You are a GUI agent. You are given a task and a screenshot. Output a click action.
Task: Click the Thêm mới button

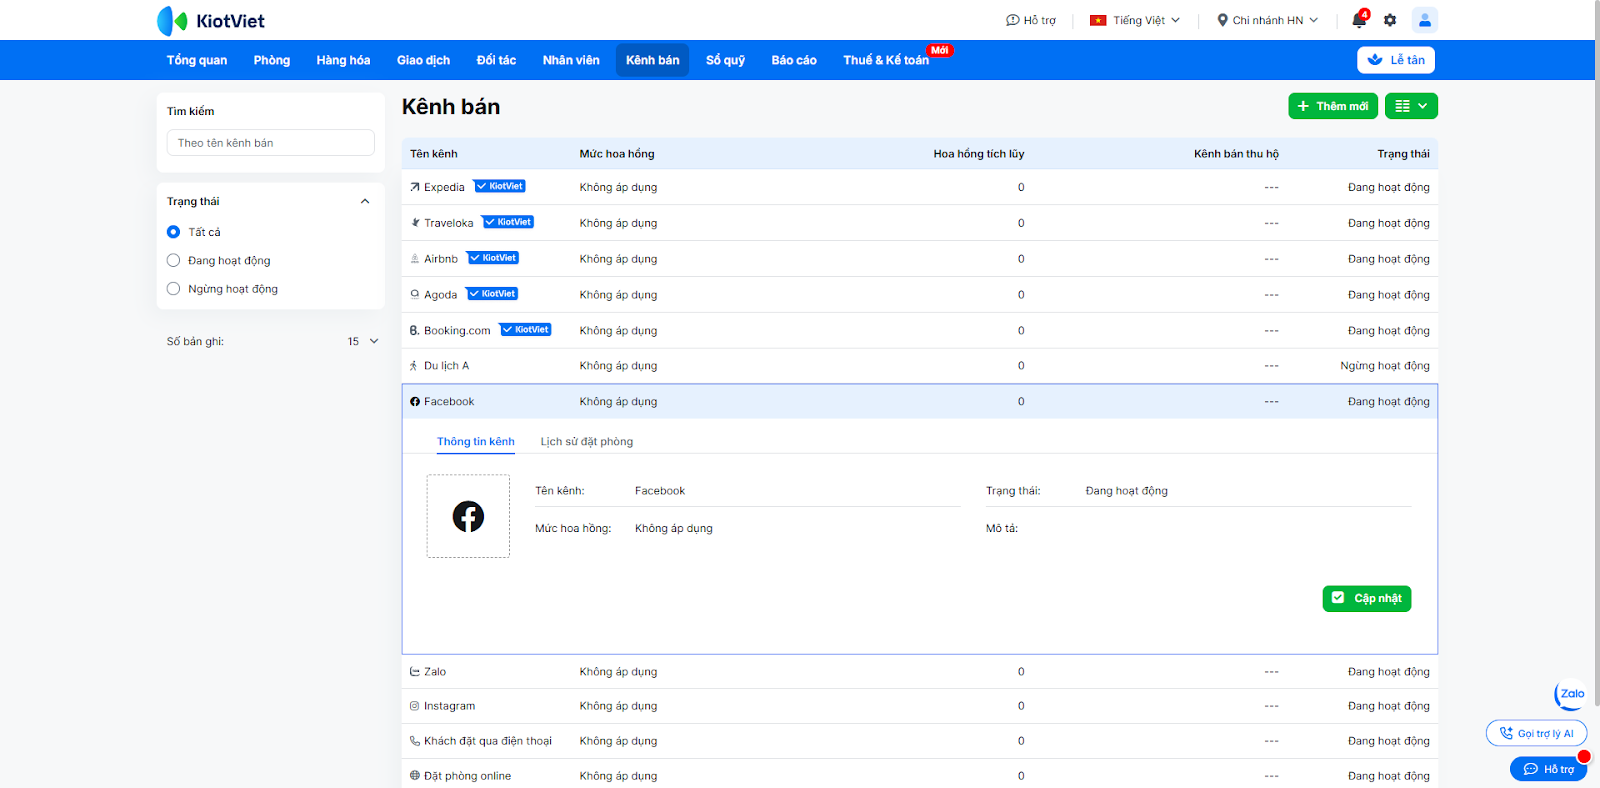click(1332, 106)
